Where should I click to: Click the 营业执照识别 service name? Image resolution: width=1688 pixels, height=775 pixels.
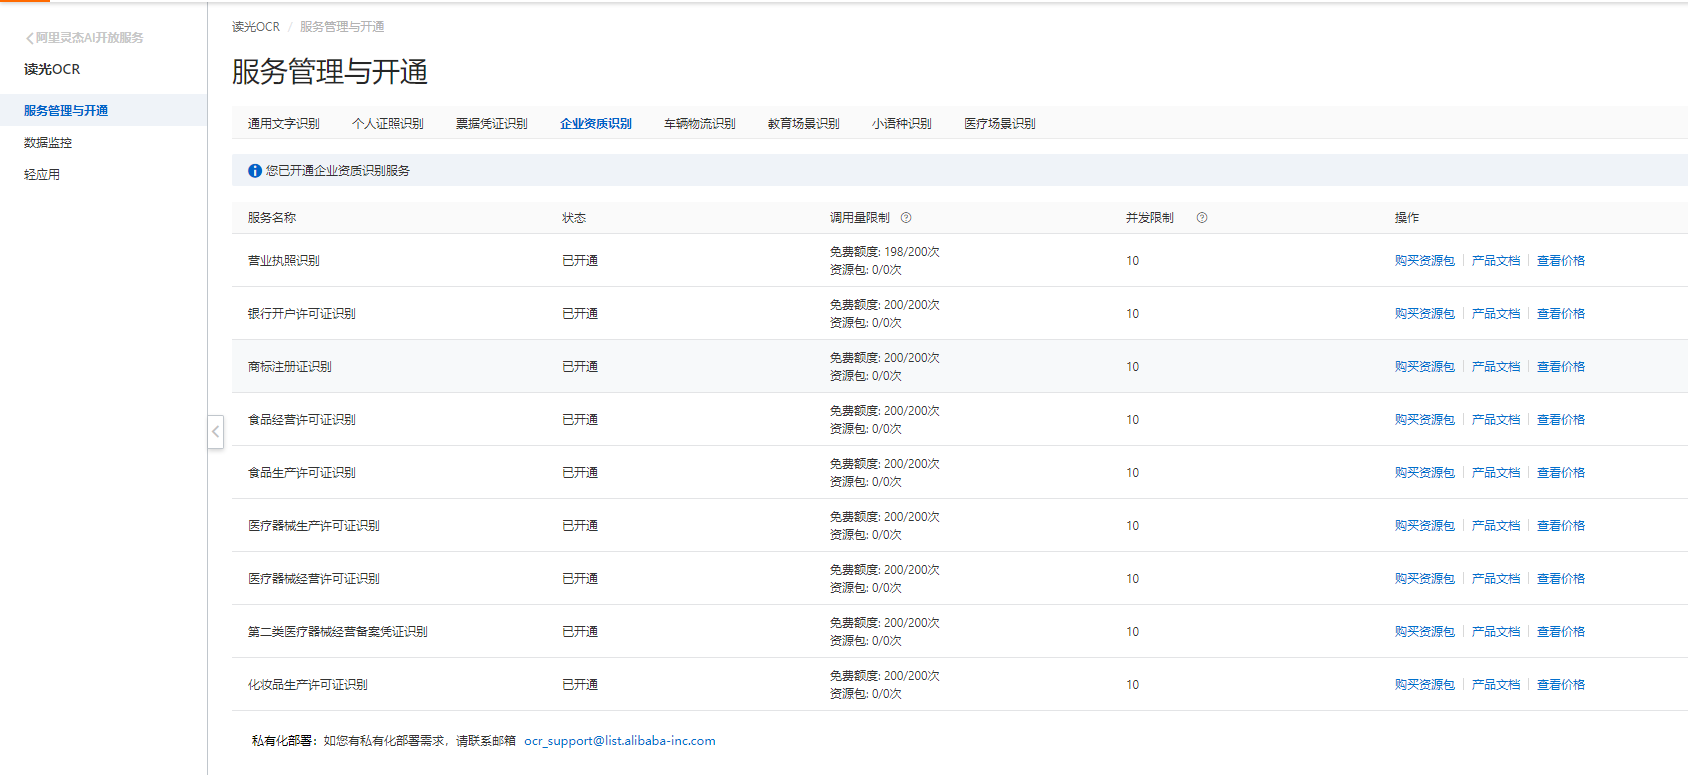coord(284,261)
